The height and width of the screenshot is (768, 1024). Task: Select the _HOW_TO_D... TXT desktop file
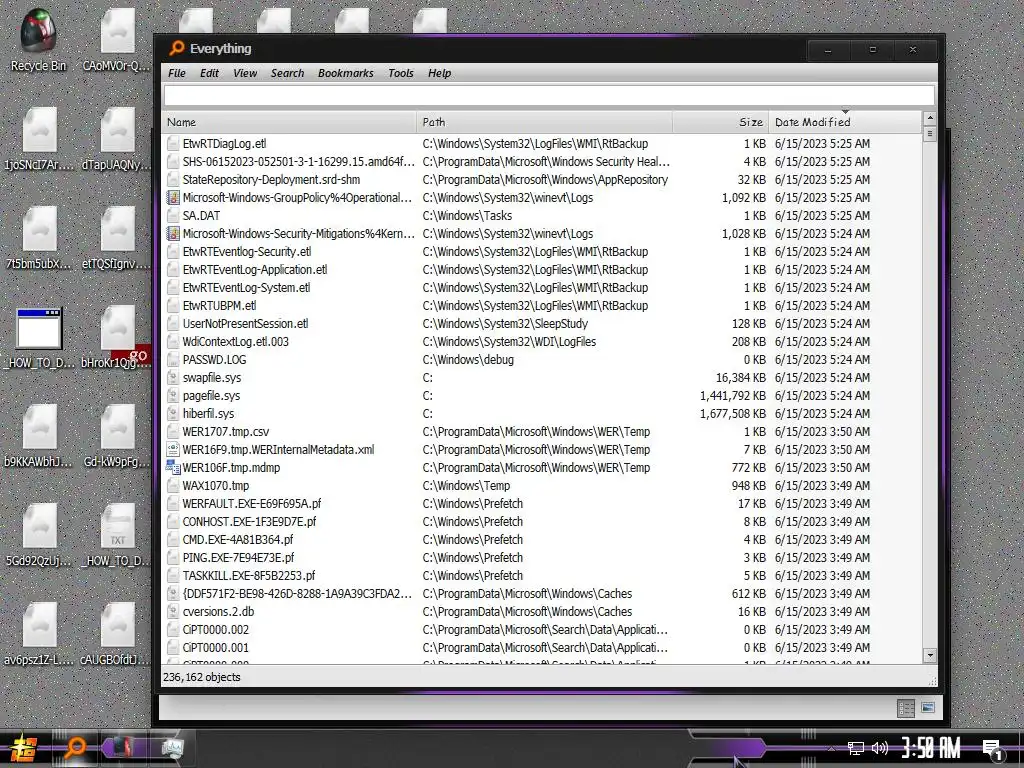[117, 534]
